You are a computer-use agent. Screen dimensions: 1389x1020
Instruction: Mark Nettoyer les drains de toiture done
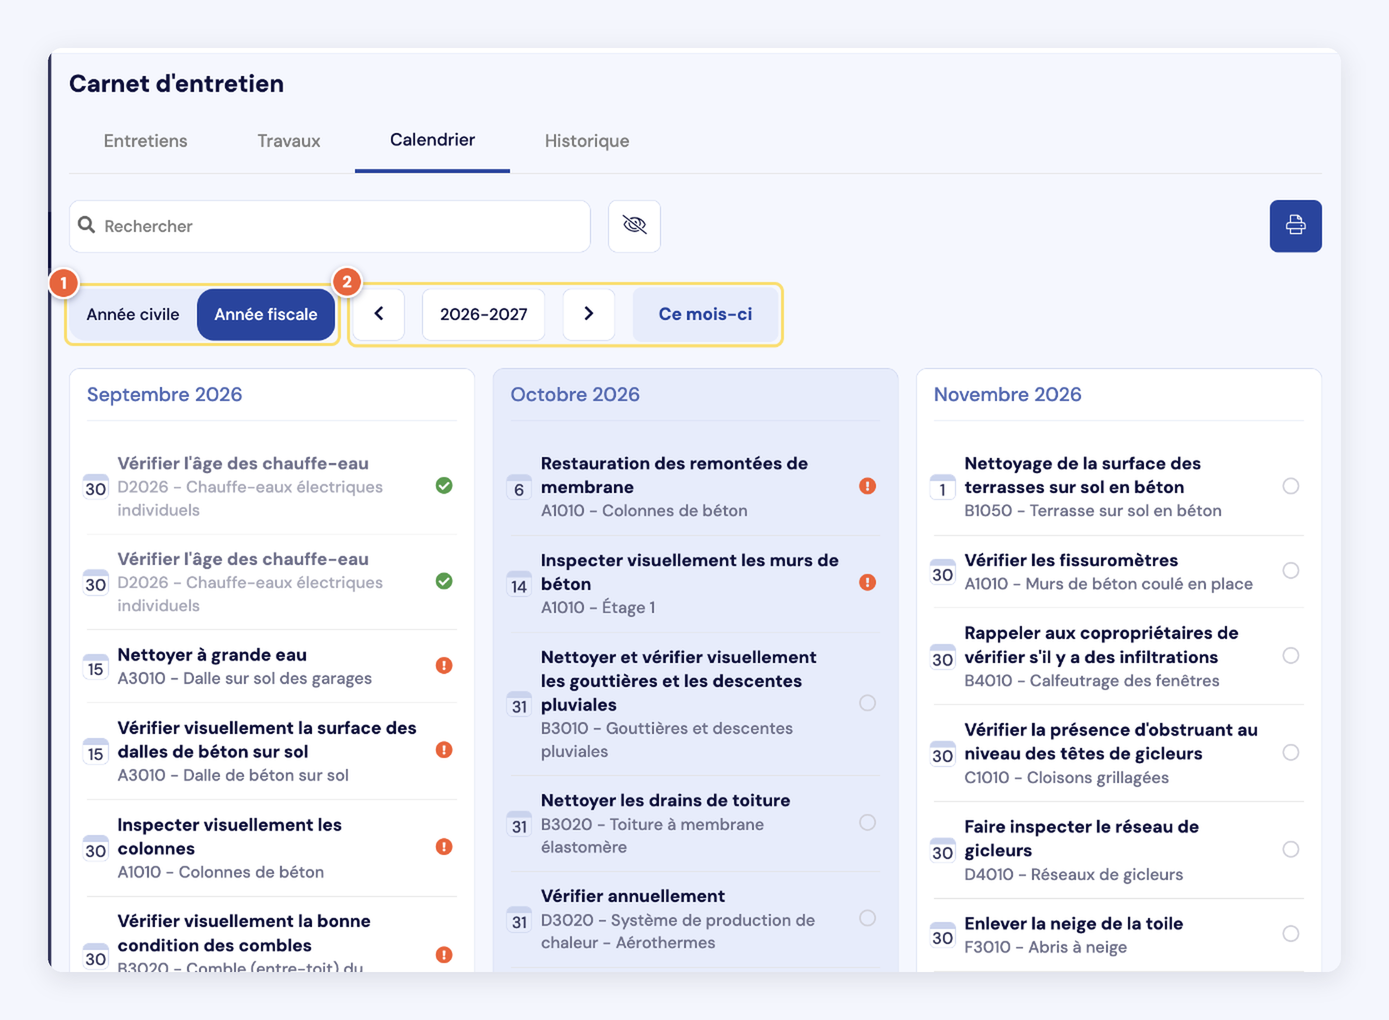[867, 822]
